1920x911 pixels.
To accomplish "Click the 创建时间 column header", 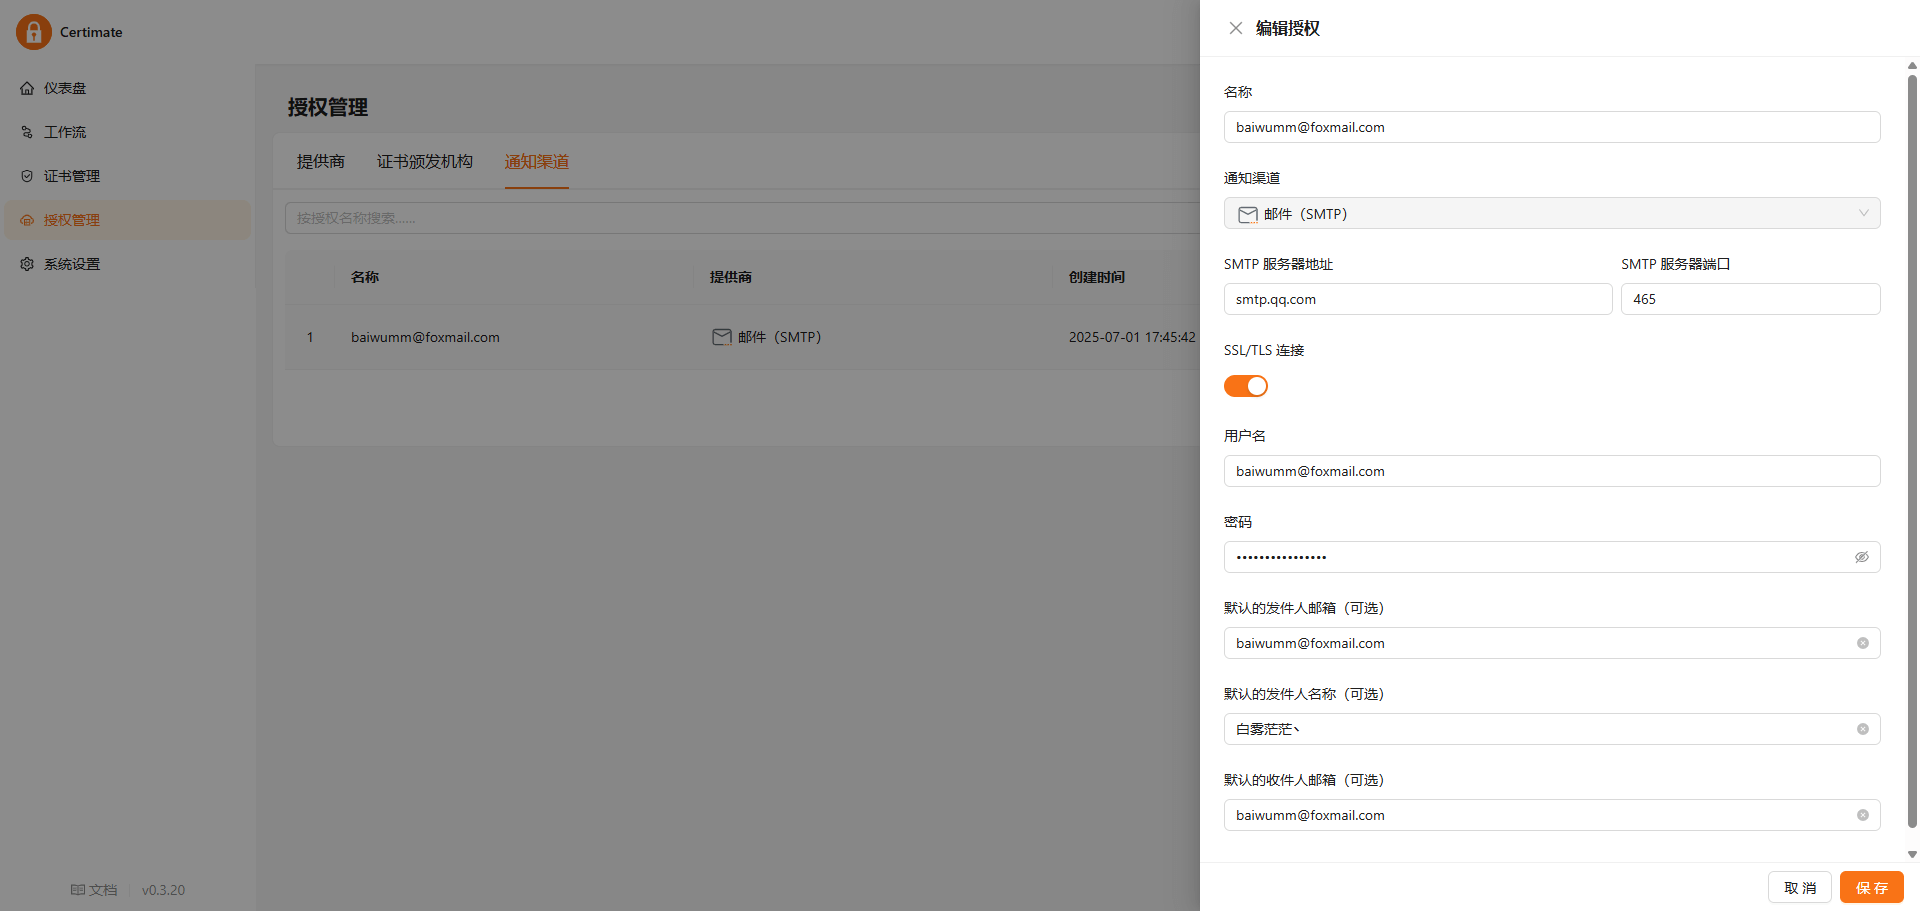I will 1097,277.
